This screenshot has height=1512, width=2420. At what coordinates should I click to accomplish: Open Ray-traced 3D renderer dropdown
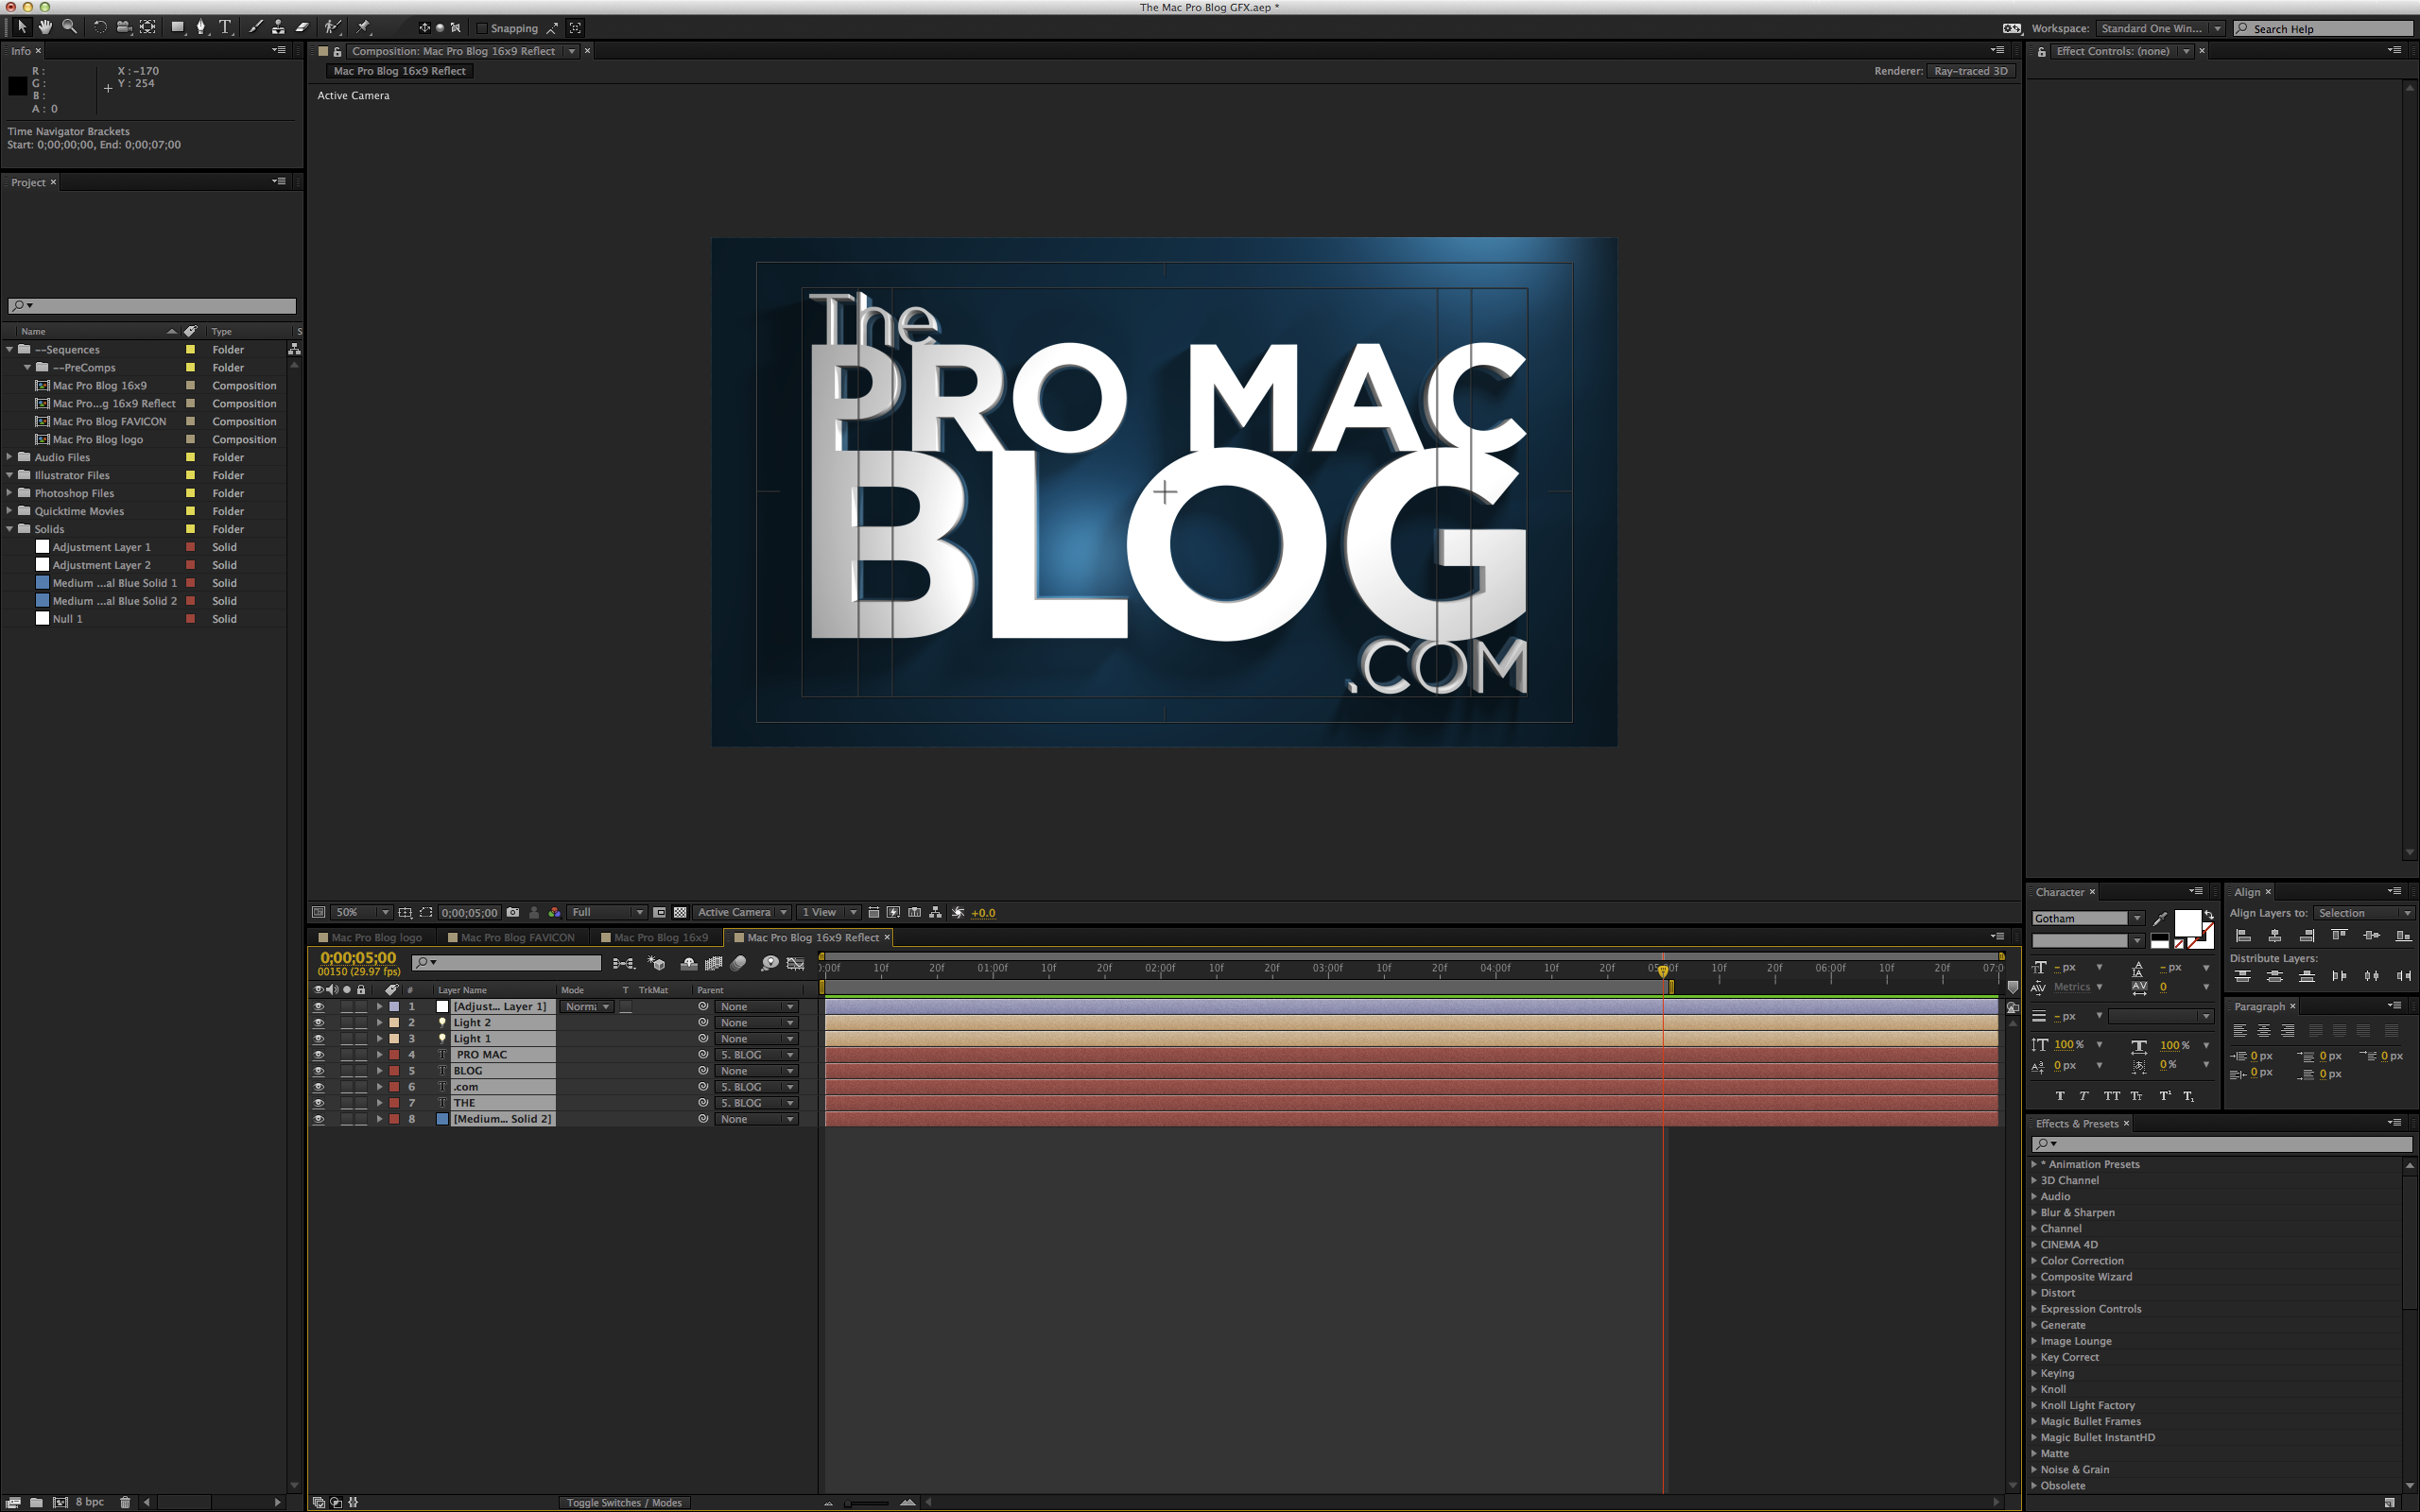[x=1970, y=71]
